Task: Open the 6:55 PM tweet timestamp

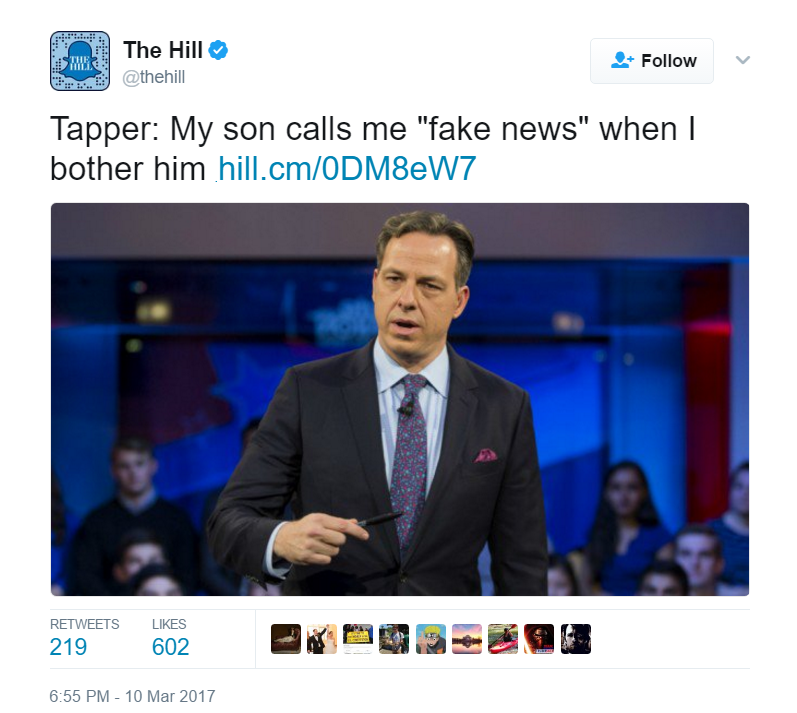Action: pyautogui.click(x=132, y=696)
